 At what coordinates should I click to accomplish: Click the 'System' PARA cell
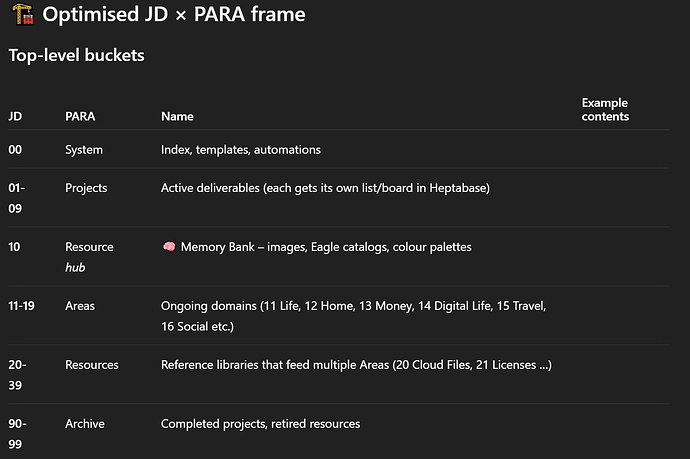[84, 150]
